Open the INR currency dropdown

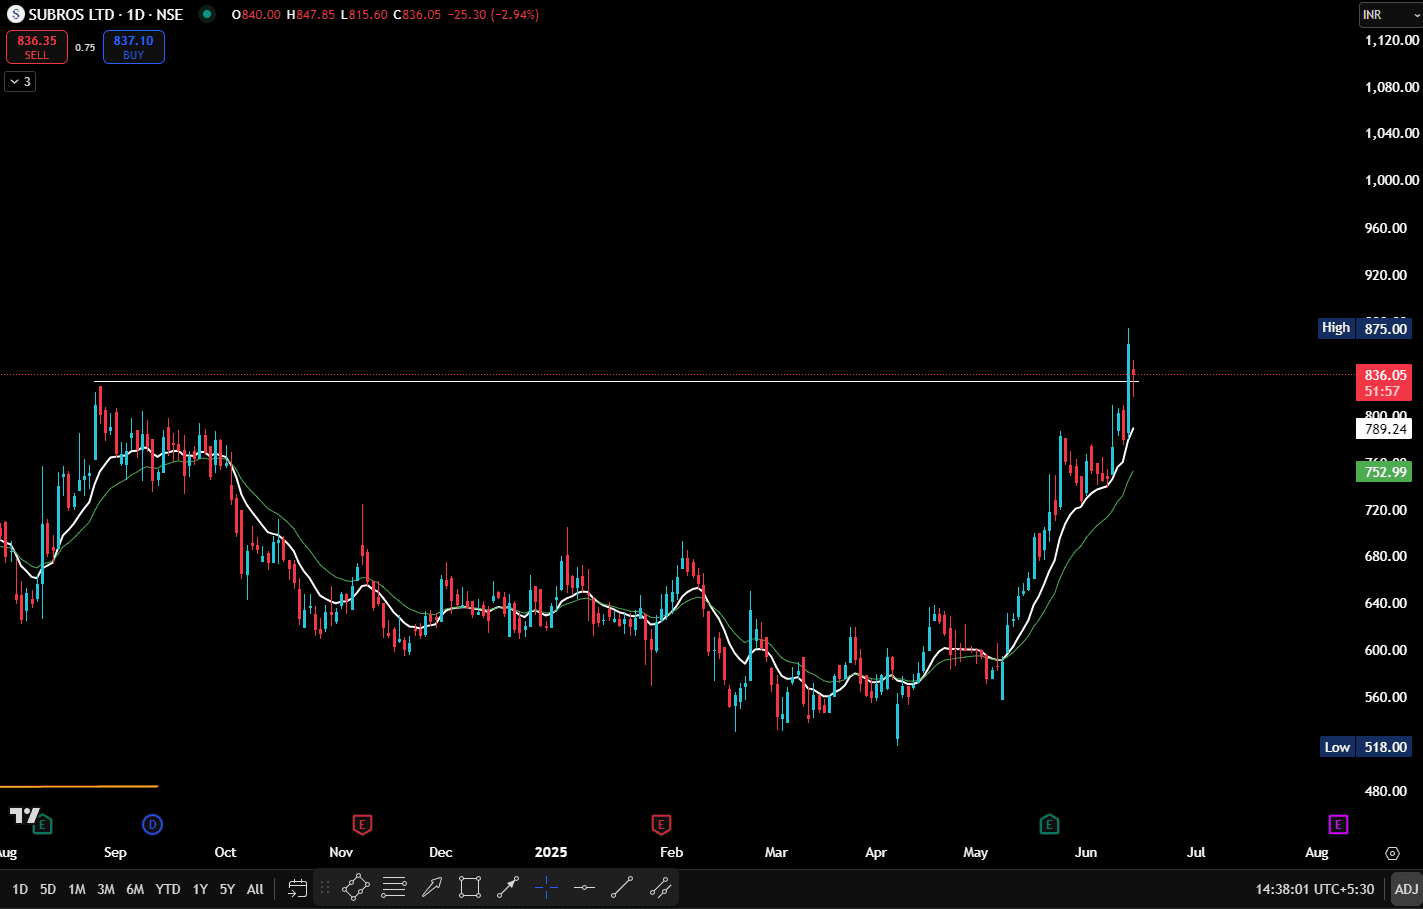tap(1390, 15)
